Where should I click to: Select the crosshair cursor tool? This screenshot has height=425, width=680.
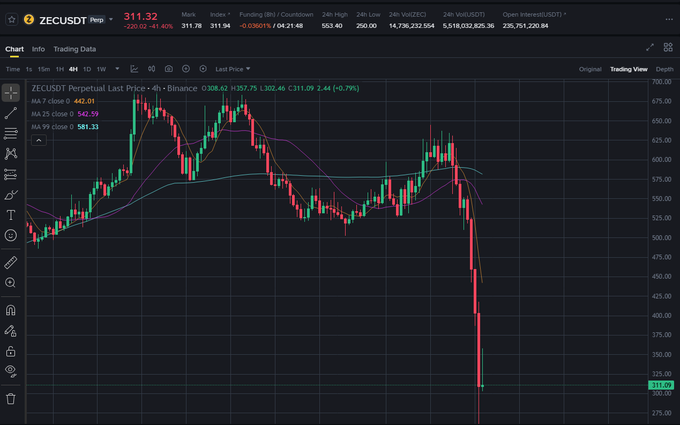(11, 93)
